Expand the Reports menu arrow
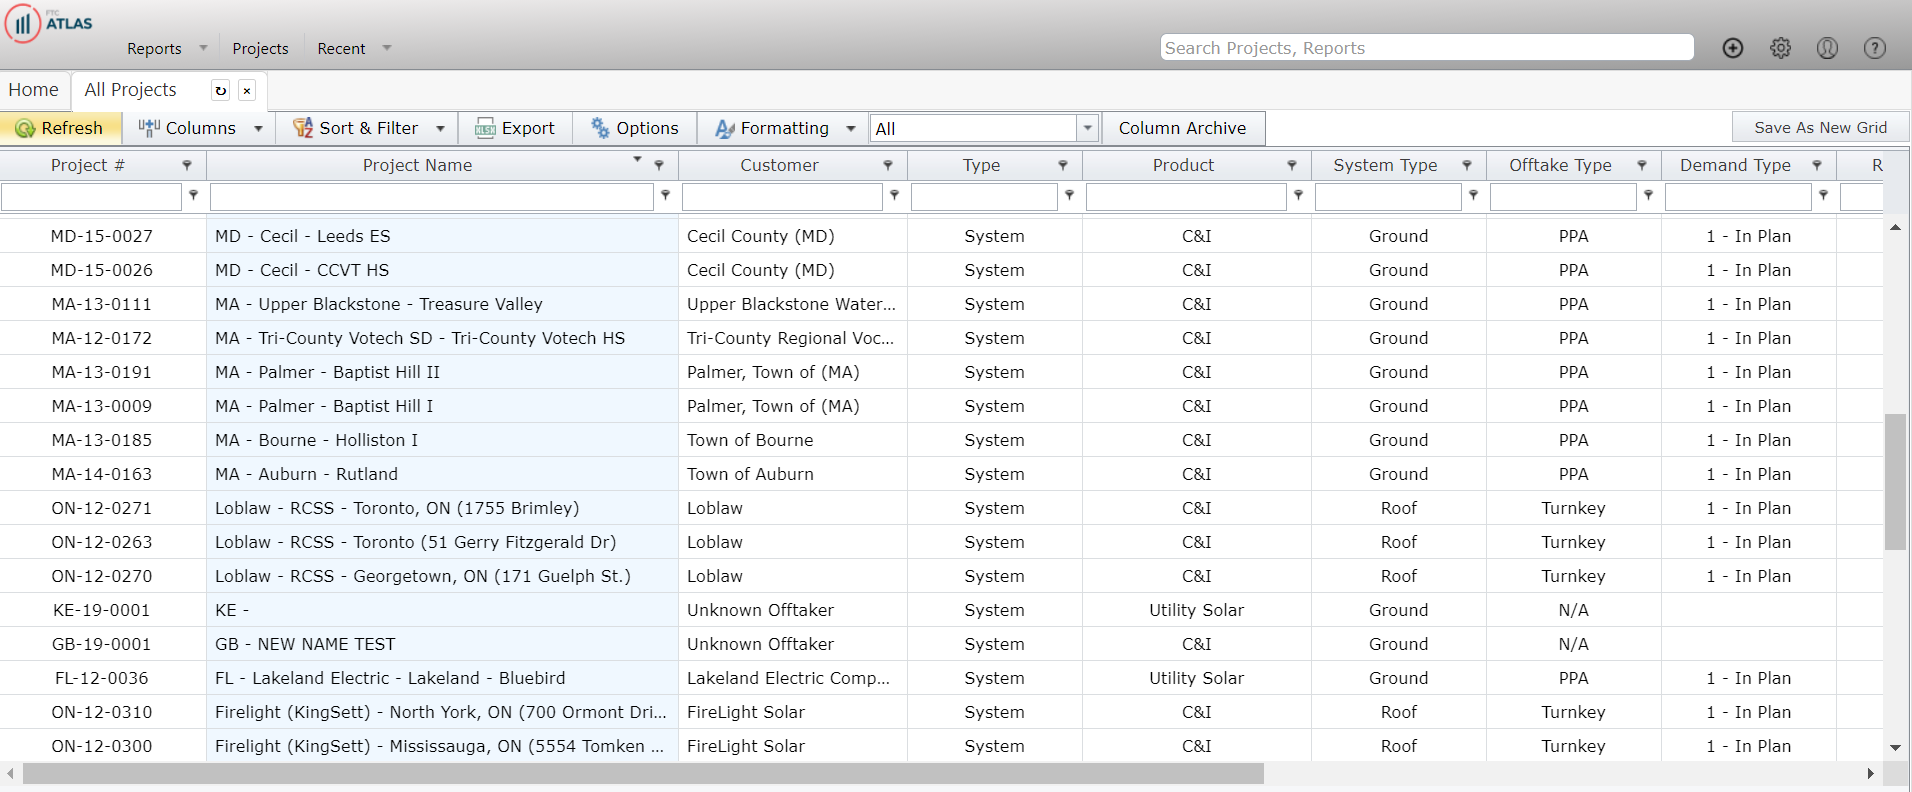This screenshot has width=1912, height=792. tap(203, 48)
